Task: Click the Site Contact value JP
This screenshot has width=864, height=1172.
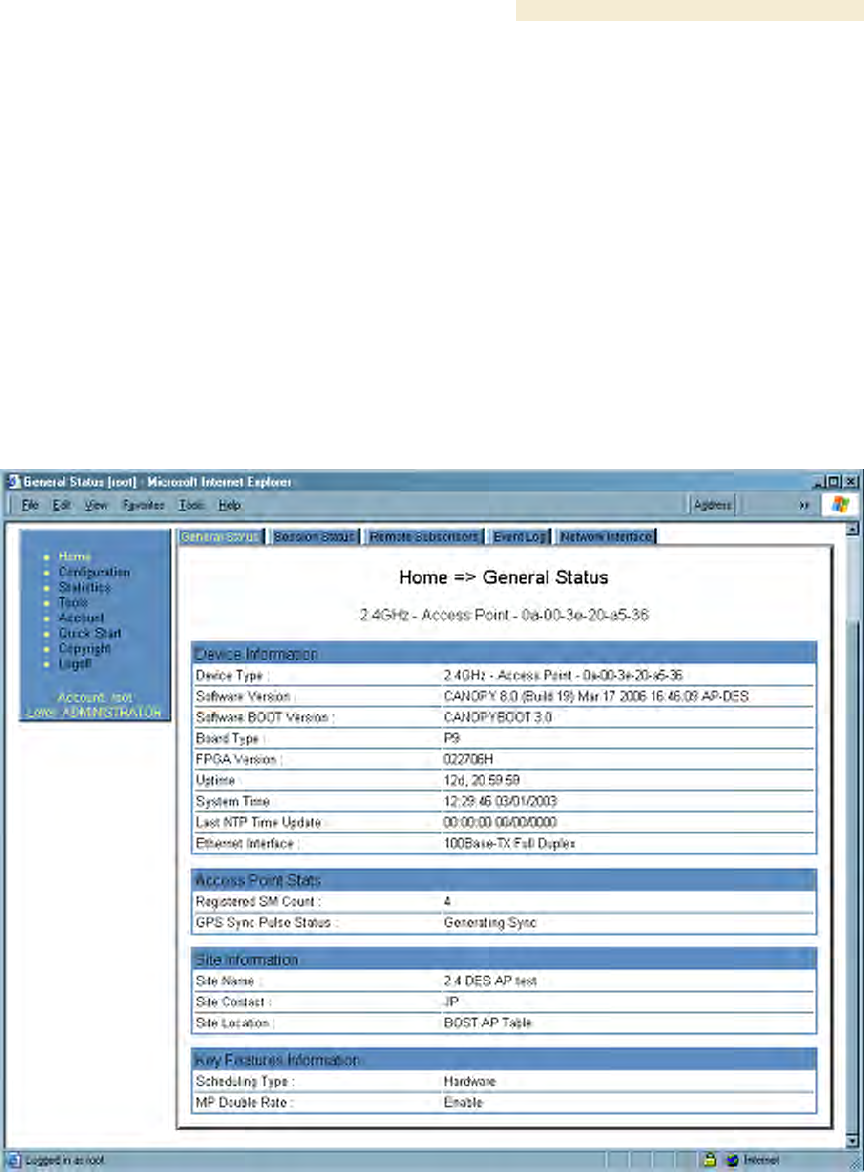Action: pyautogui.click(x=451, y=1002)
